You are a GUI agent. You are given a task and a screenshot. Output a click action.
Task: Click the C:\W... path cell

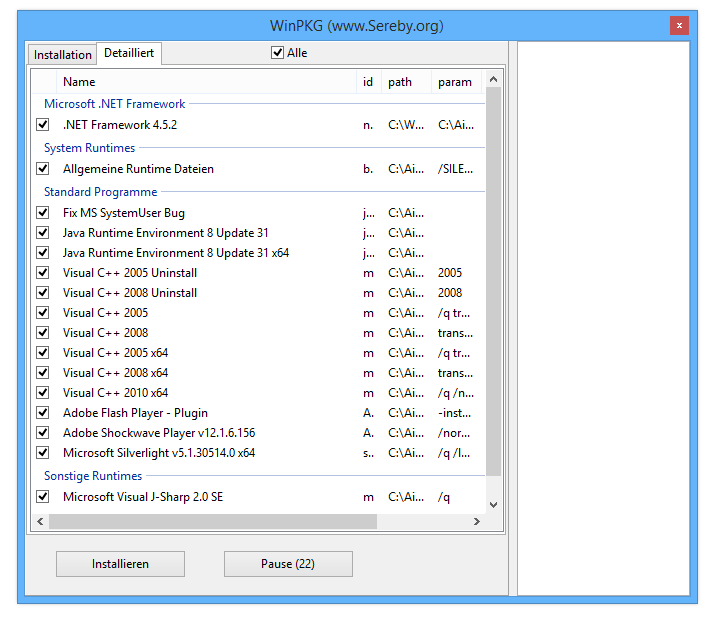[x=406, y=125]
